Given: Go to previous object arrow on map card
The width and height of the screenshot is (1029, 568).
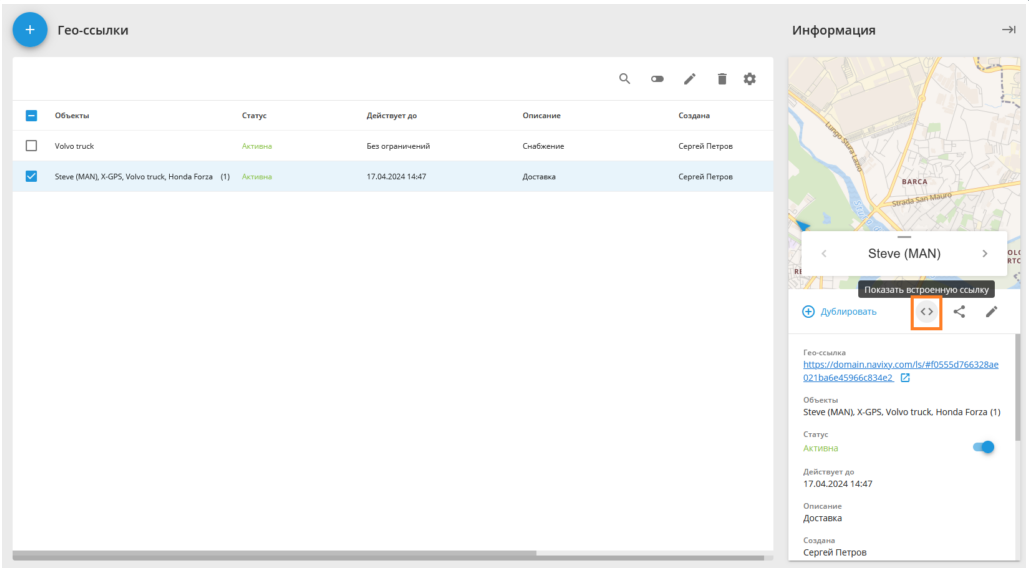Looking at the screenshot, I should click(x=824, y=254).
